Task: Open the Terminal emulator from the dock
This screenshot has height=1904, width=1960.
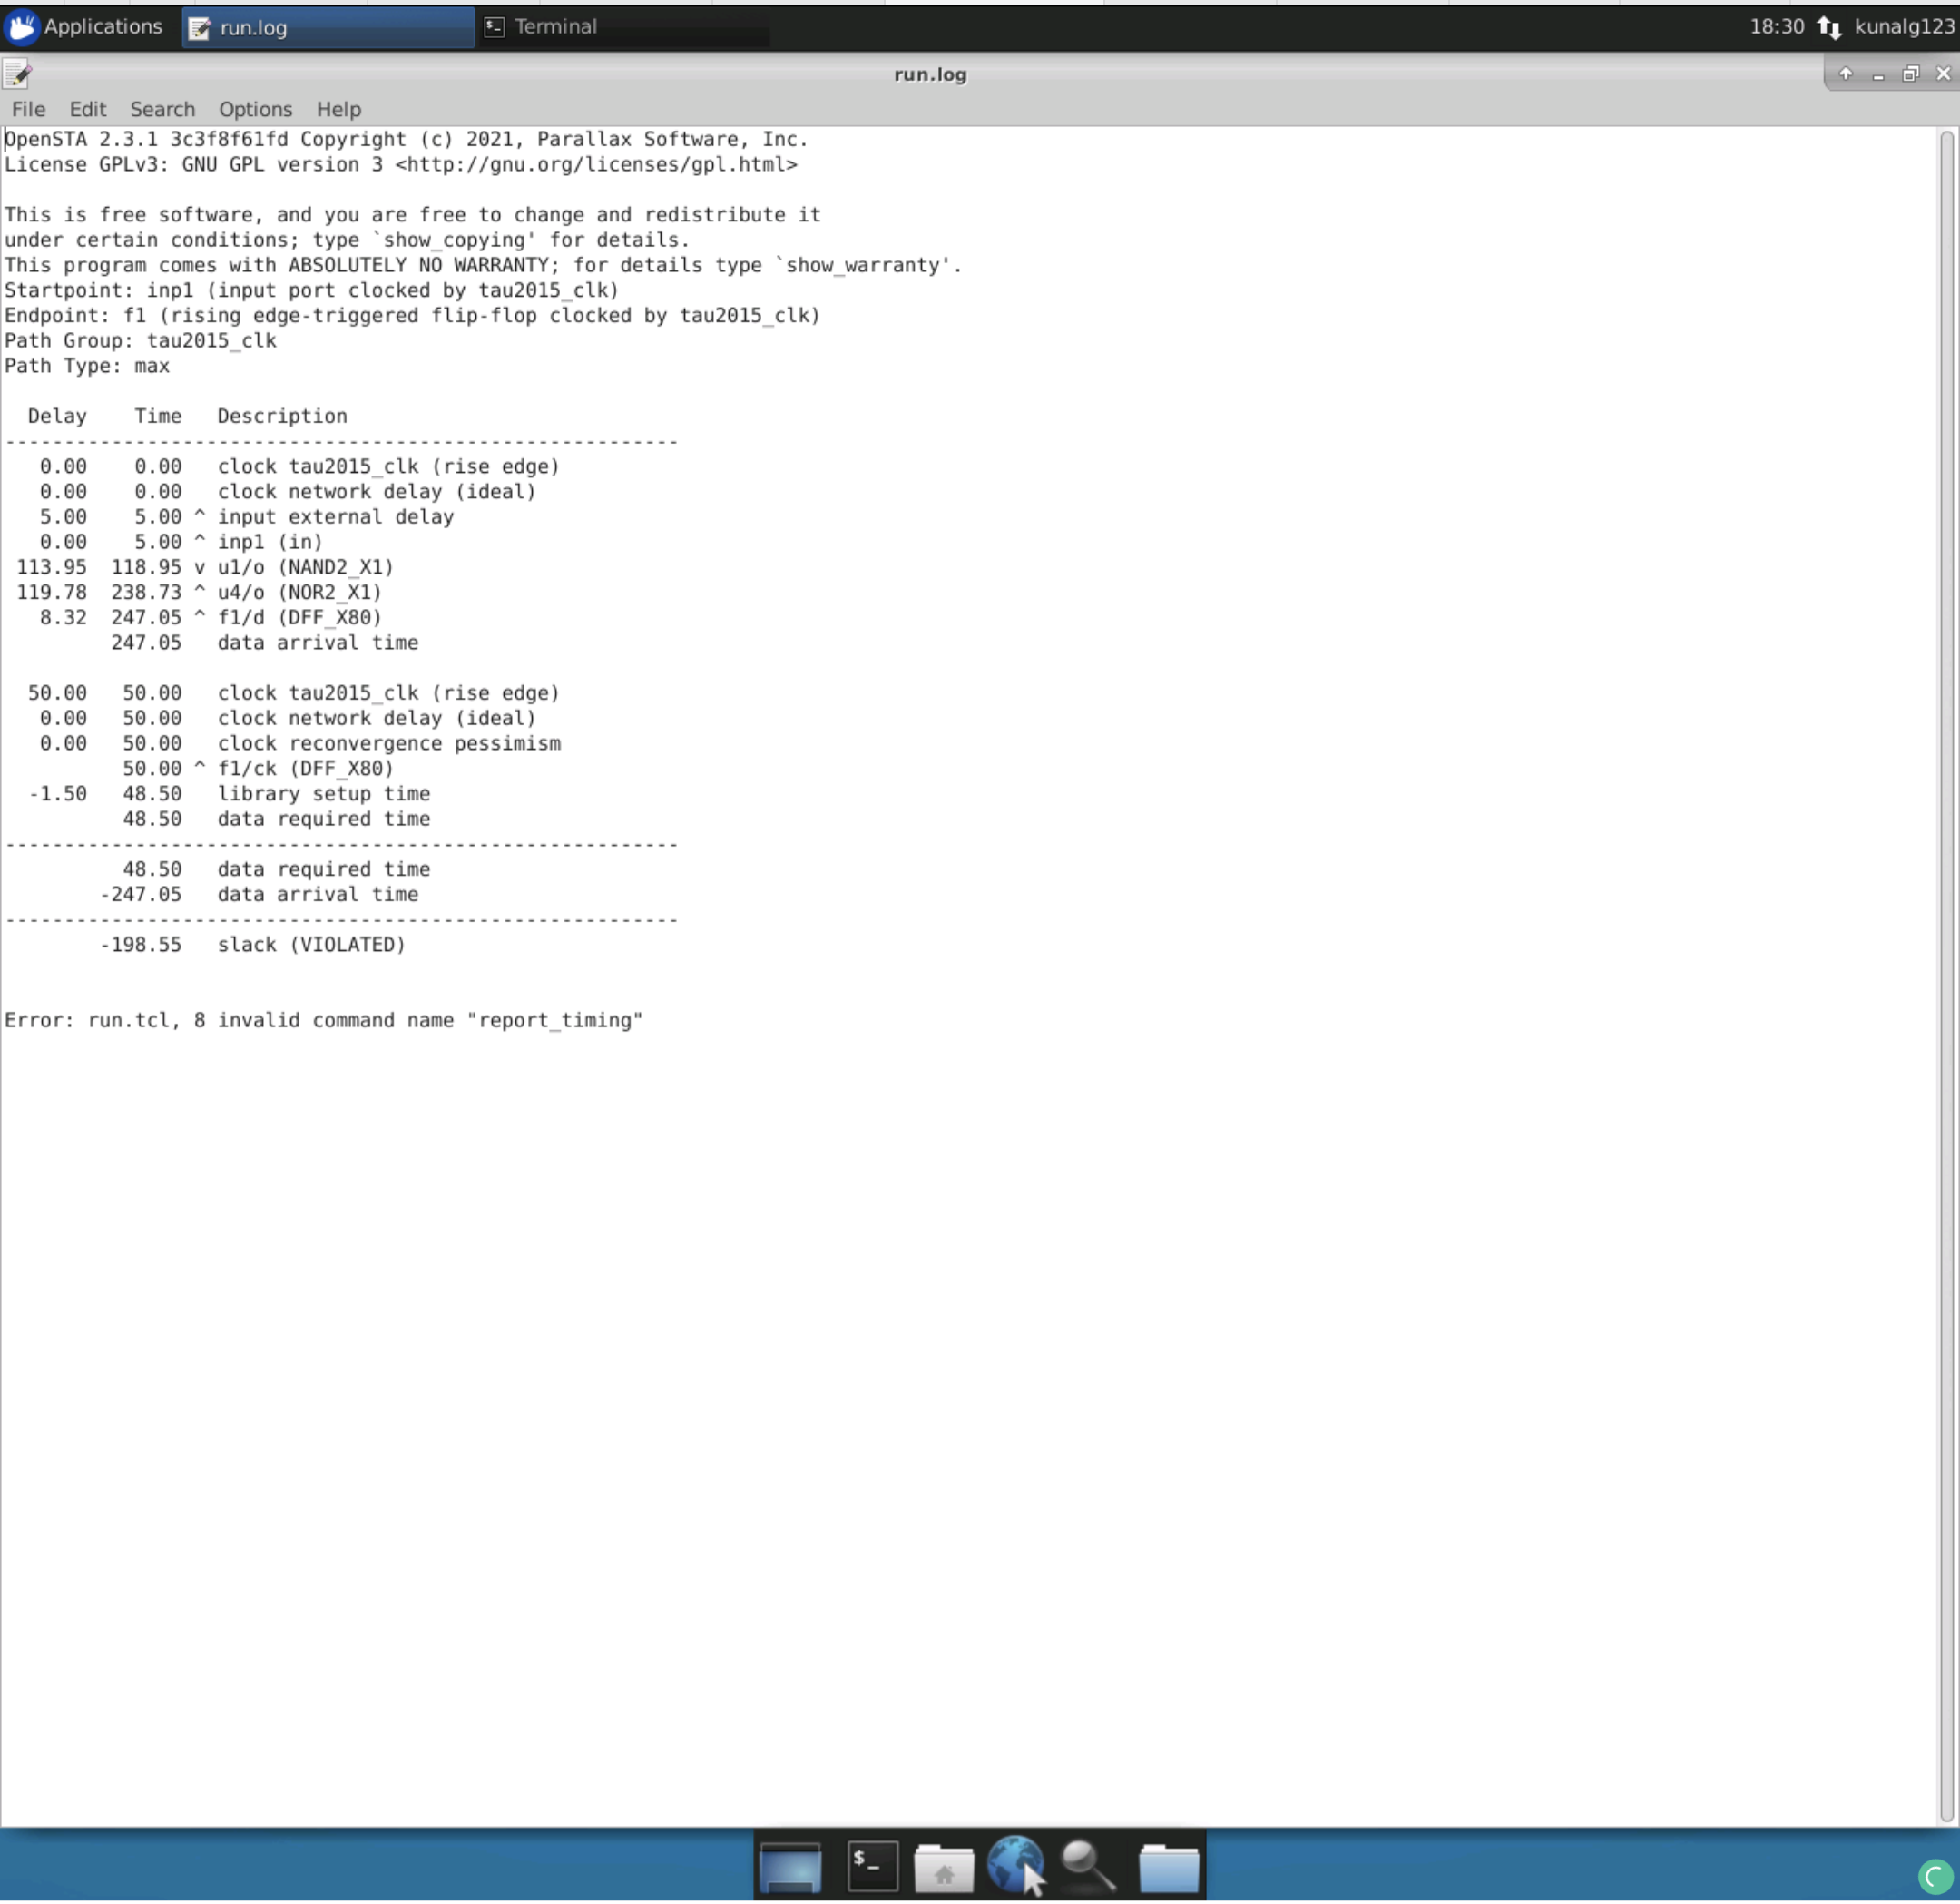Action: coord(871,1865)
